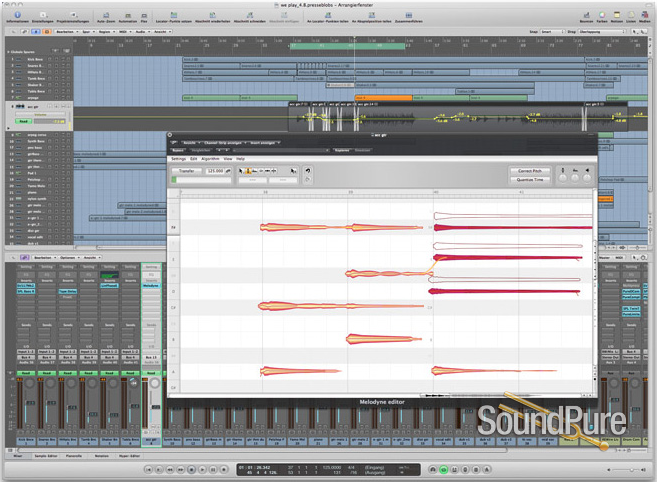
Task: Click the Bypass button in plugin header
Action: 178,150
